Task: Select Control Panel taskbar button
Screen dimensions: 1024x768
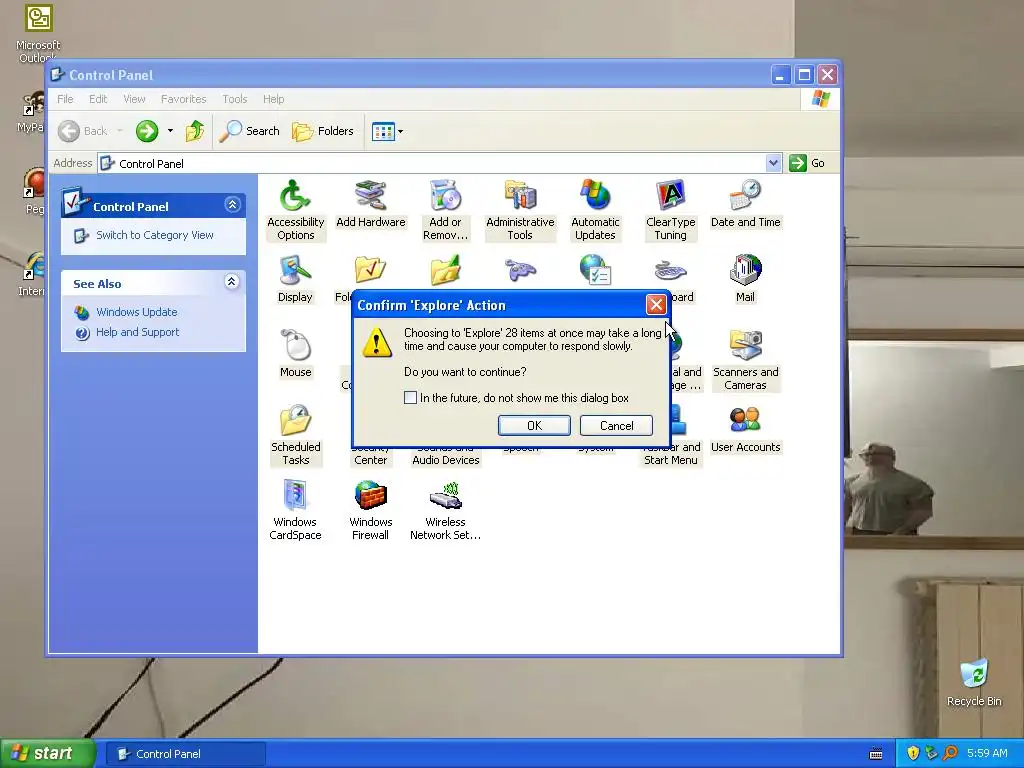Action: [184, 754]
